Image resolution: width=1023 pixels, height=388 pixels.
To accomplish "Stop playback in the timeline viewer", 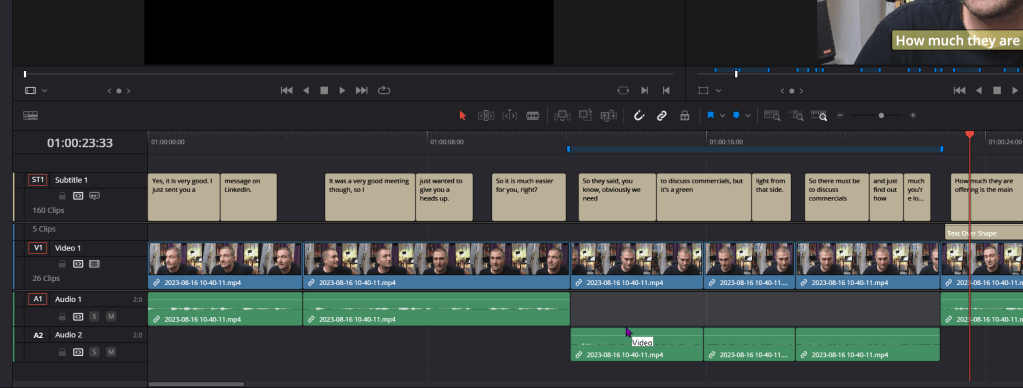I will [x=998, y=91].
